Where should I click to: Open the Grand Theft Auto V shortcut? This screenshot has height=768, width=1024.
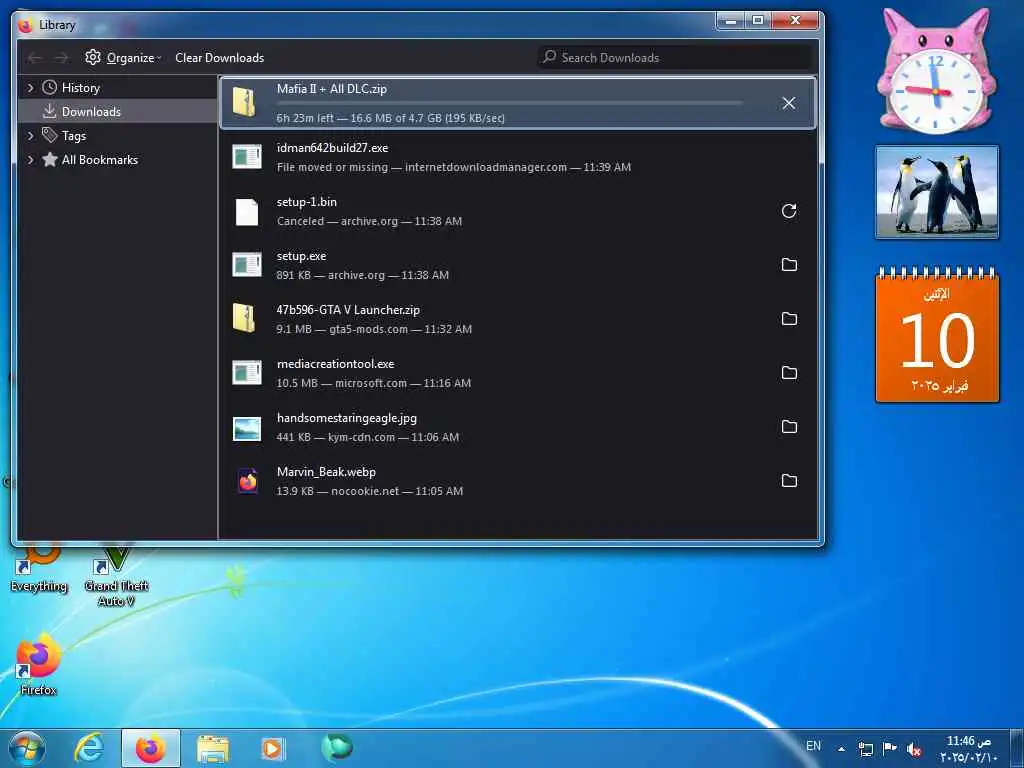tap(116, 575)
